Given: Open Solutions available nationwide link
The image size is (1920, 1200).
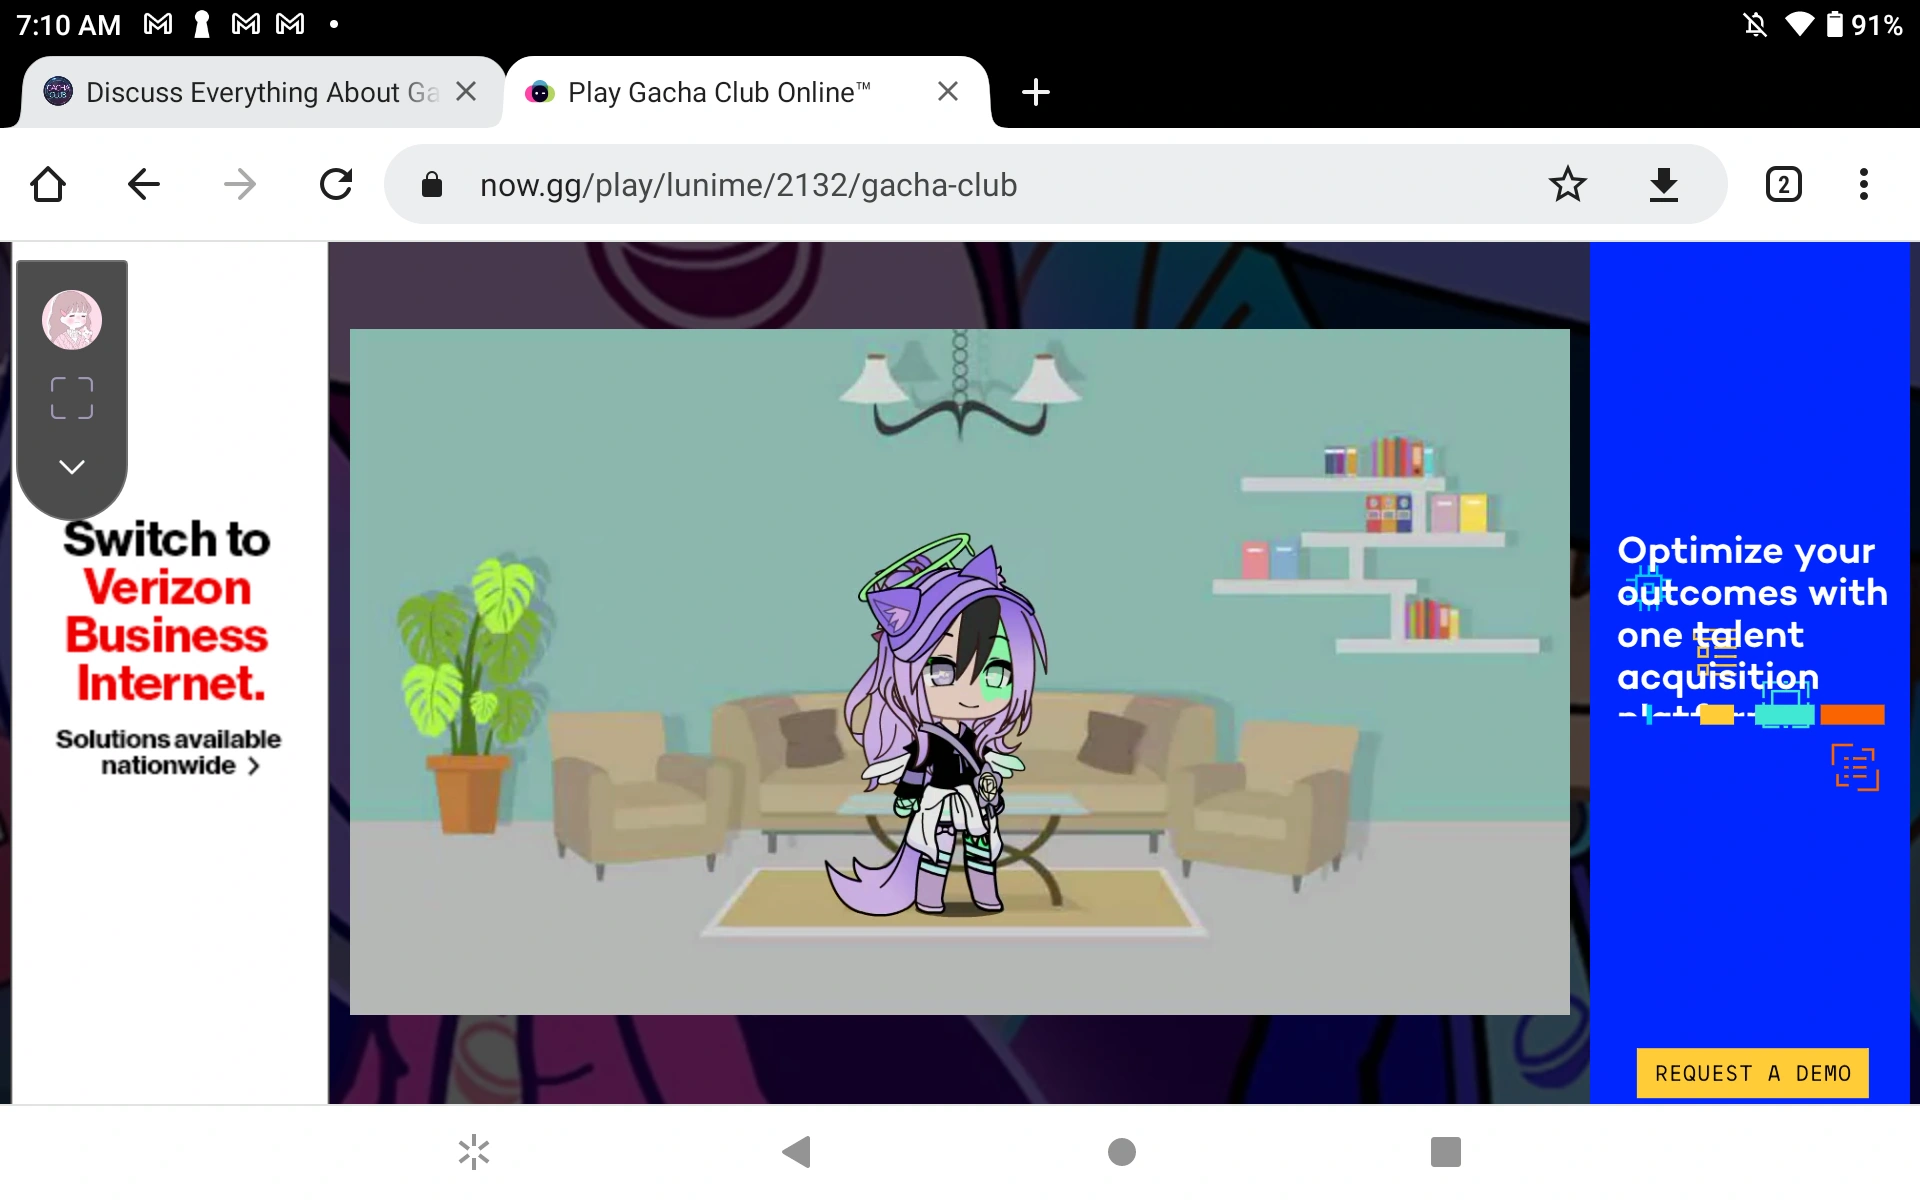Looking at the screenshot, I should (x=168, y=752).
